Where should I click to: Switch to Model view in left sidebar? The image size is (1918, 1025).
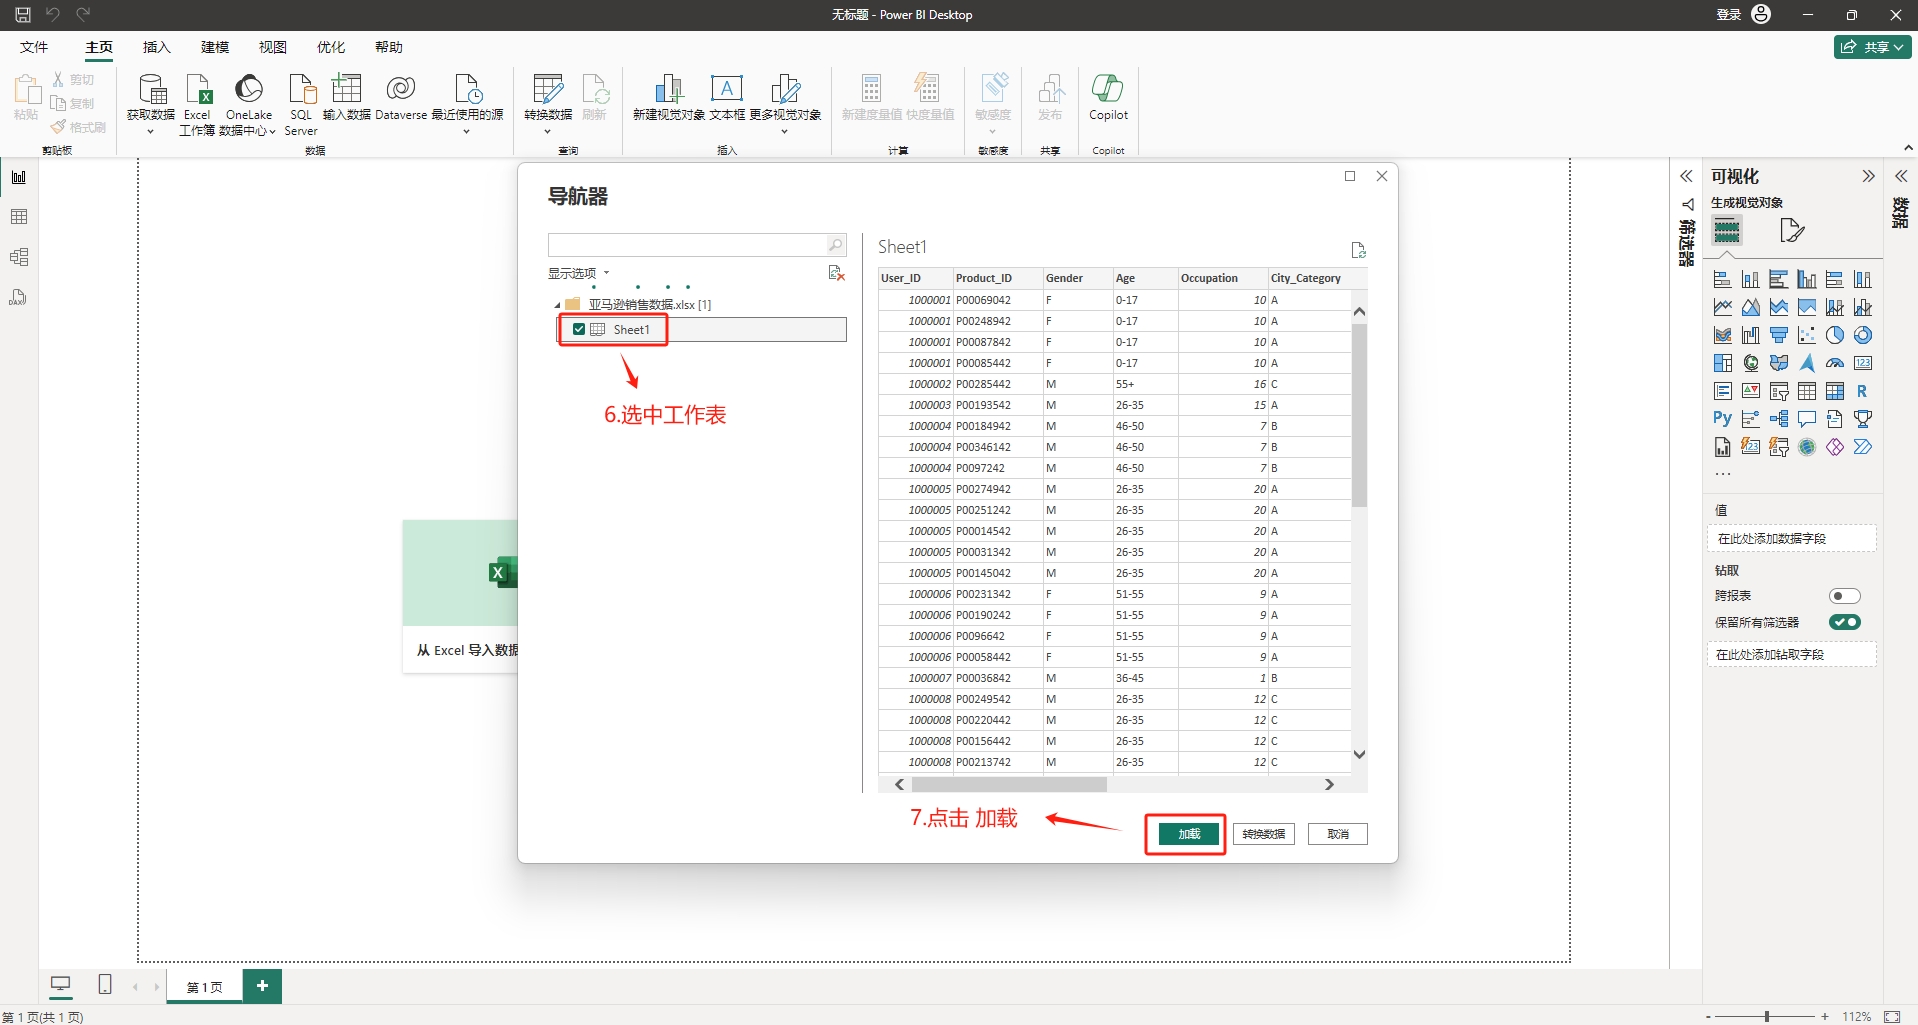point(19,257)
